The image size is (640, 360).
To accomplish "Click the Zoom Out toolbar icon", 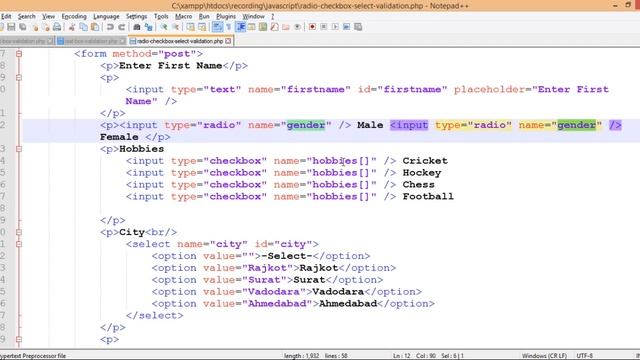I will point(175,27).
